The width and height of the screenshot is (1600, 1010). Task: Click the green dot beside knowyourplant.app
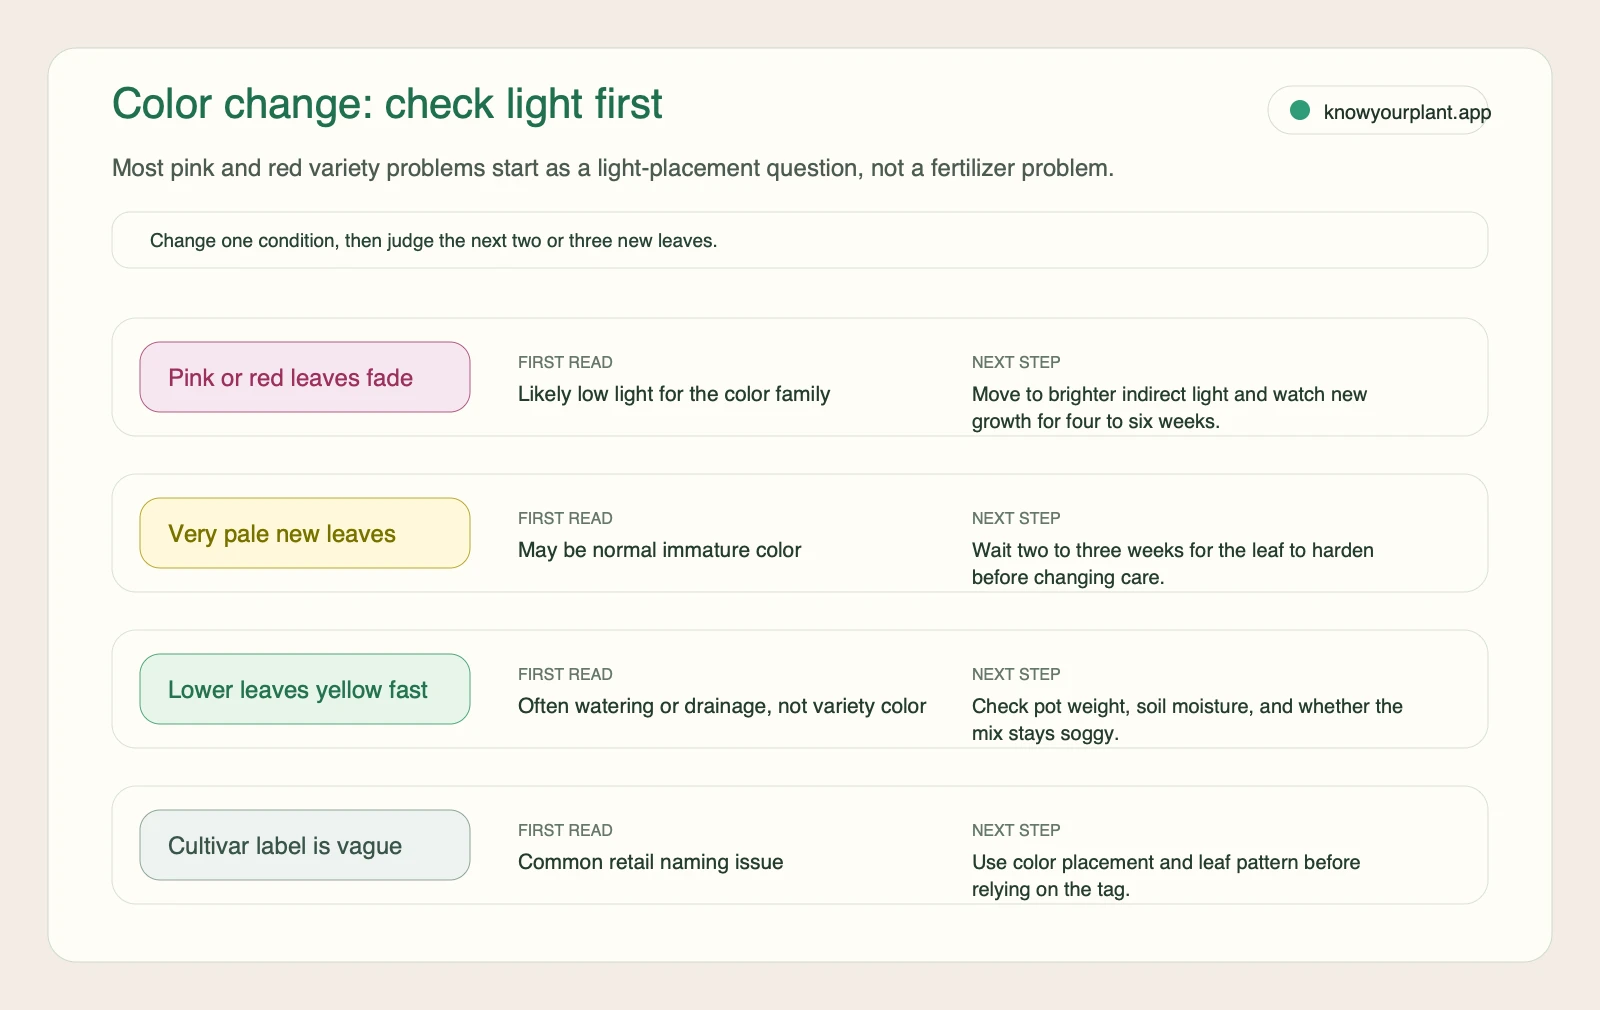pyautogui.click(x=1300, y=110)
